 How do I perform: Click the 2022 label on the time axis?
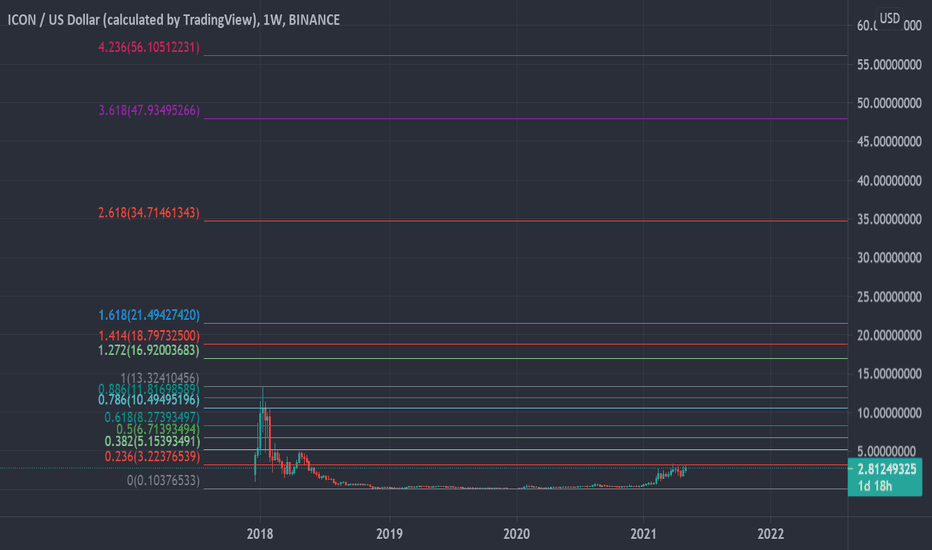pos(770,534)
